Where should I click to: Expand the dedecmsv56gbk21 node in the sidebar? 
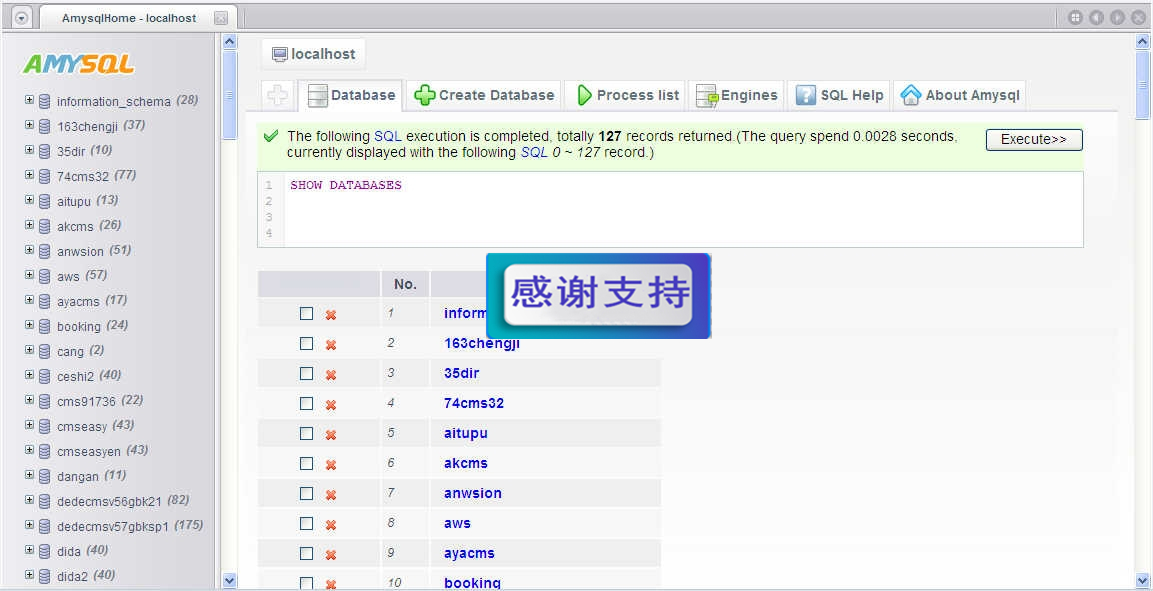(x=29, y=500)
